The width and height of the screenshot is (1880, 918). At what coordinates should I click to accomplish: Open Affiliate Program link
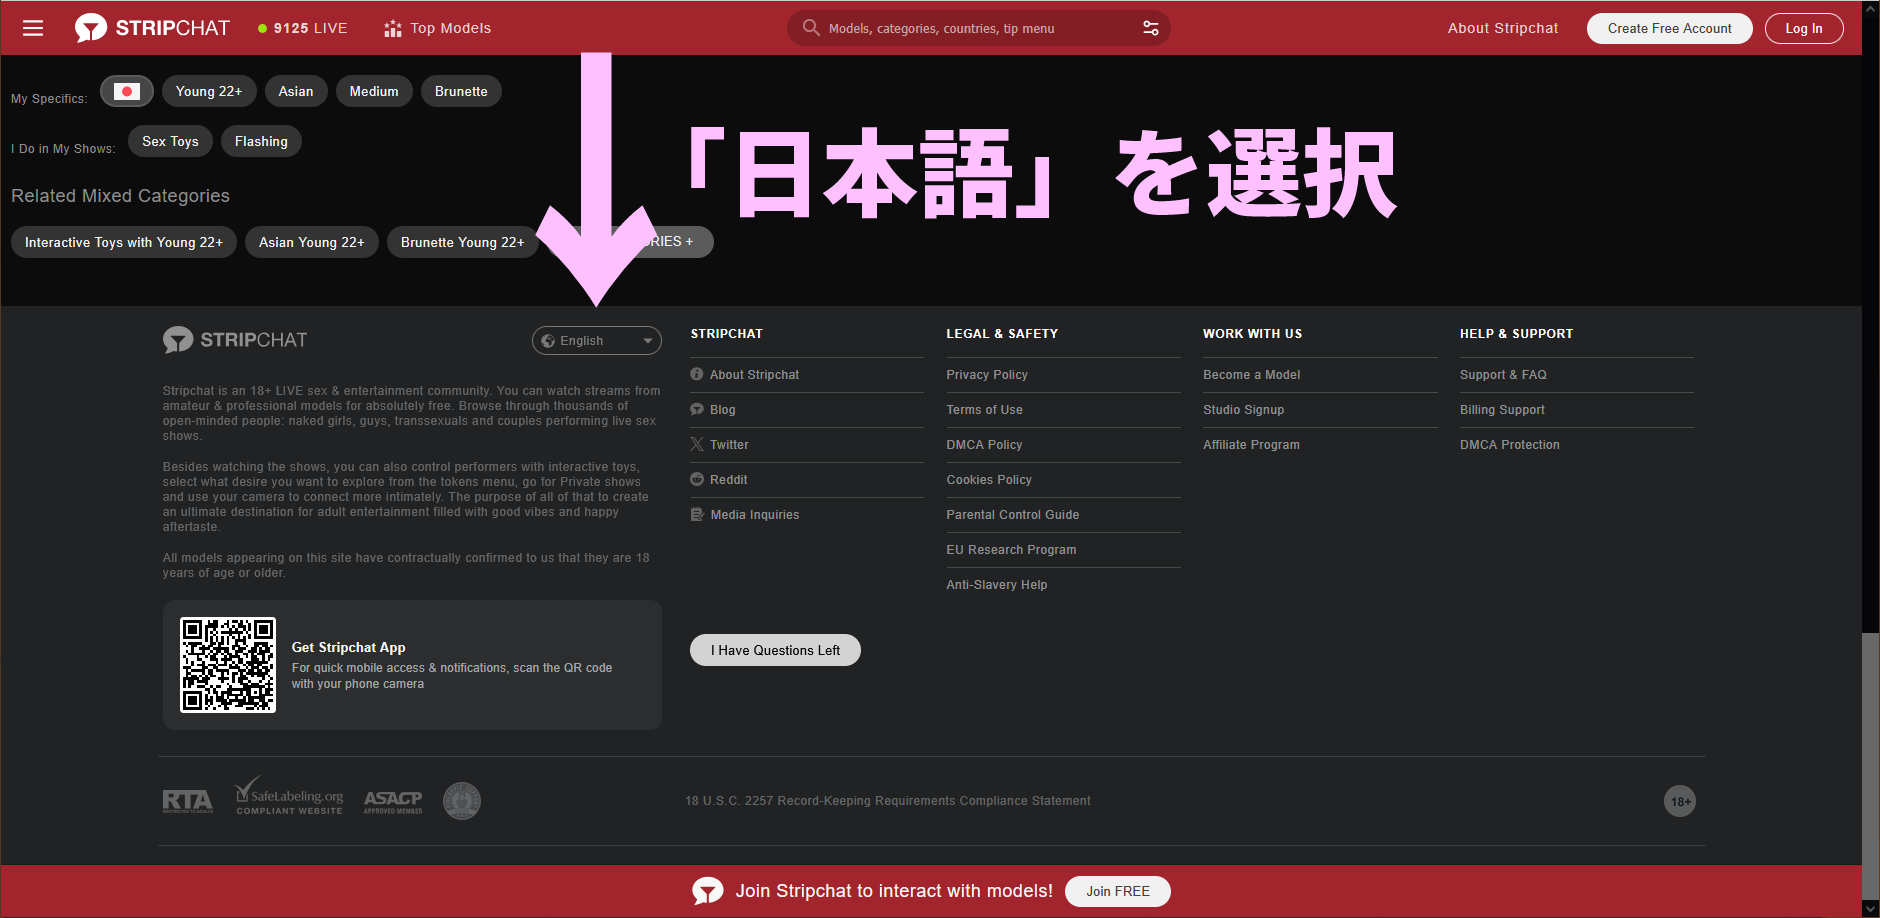pos(1251,444)
